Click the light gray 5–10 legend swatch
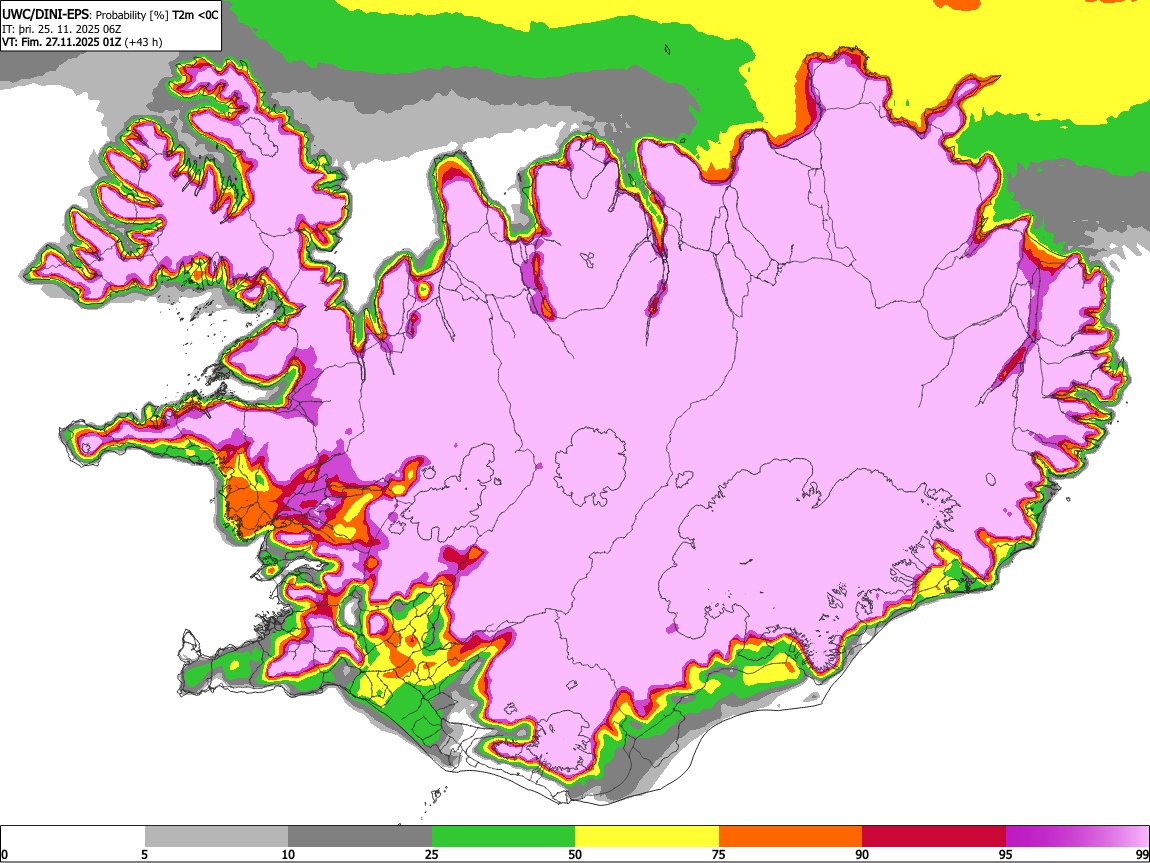Viewport: 1150px width, 863px height. point(216,837)
